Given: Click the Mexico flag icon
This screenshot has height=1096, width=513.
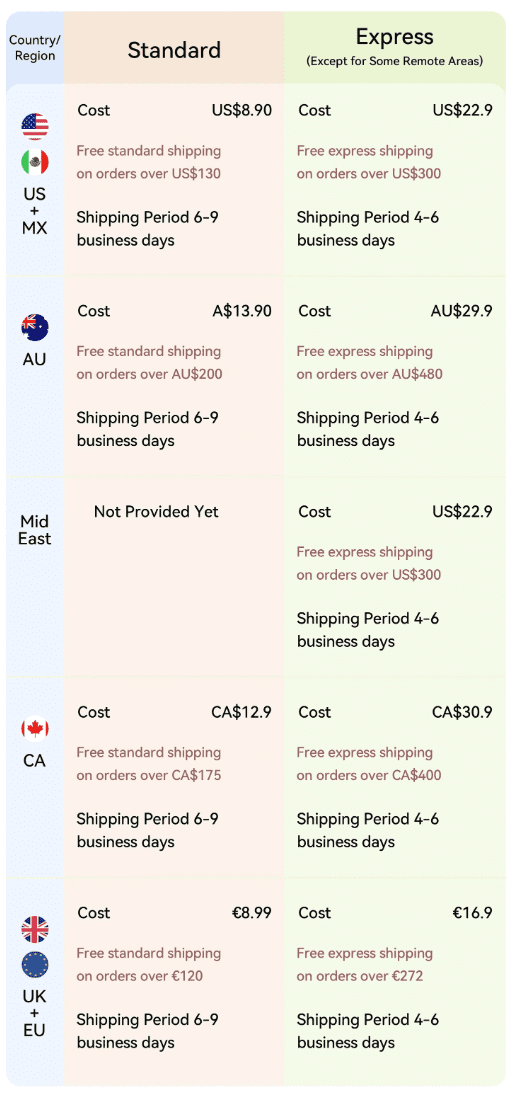Looking at the screenshot, I should tap(34, 162).
